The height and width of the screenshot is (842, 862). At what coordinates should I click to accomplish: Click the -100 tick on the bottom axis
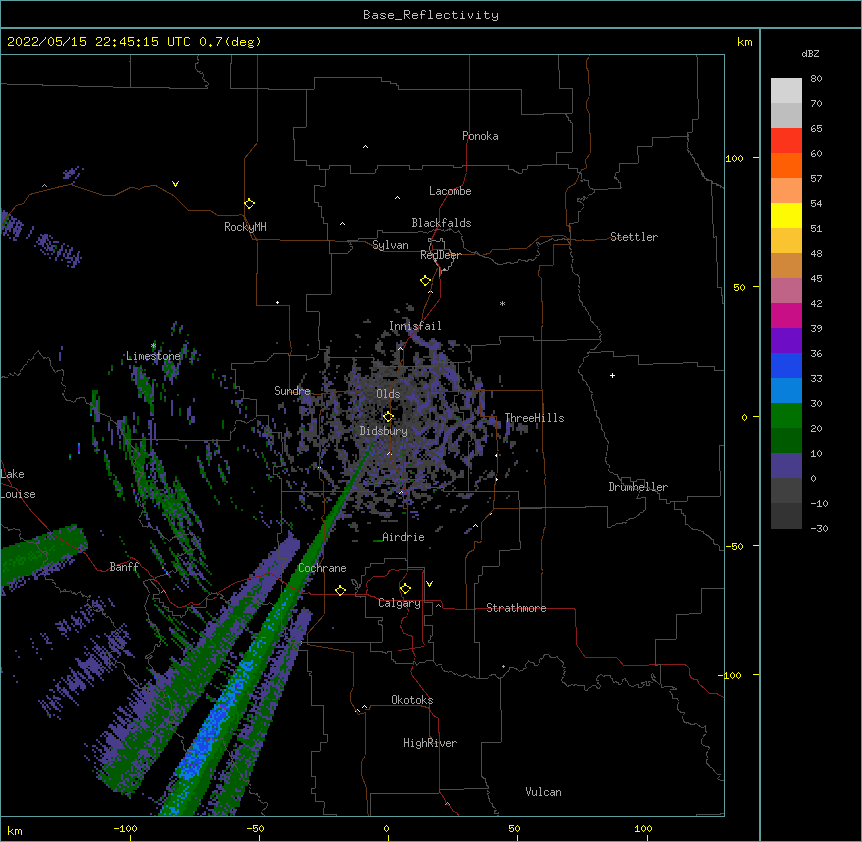tap(125, 828)
